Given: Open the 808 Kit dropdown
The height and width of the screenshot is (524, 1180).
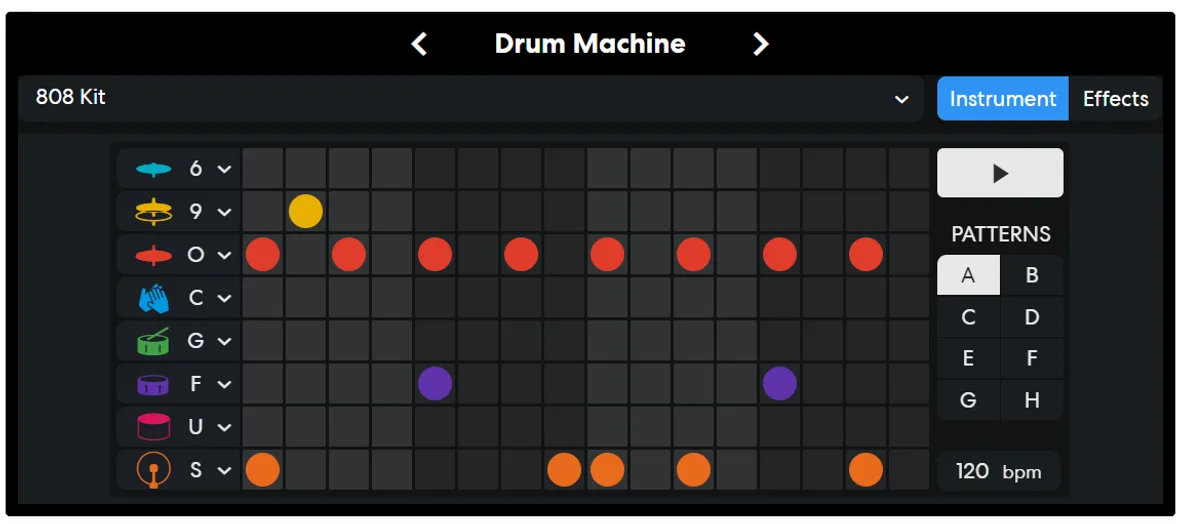Looking at the screenshot, I should pyautogui.click(x=471, y=99).
